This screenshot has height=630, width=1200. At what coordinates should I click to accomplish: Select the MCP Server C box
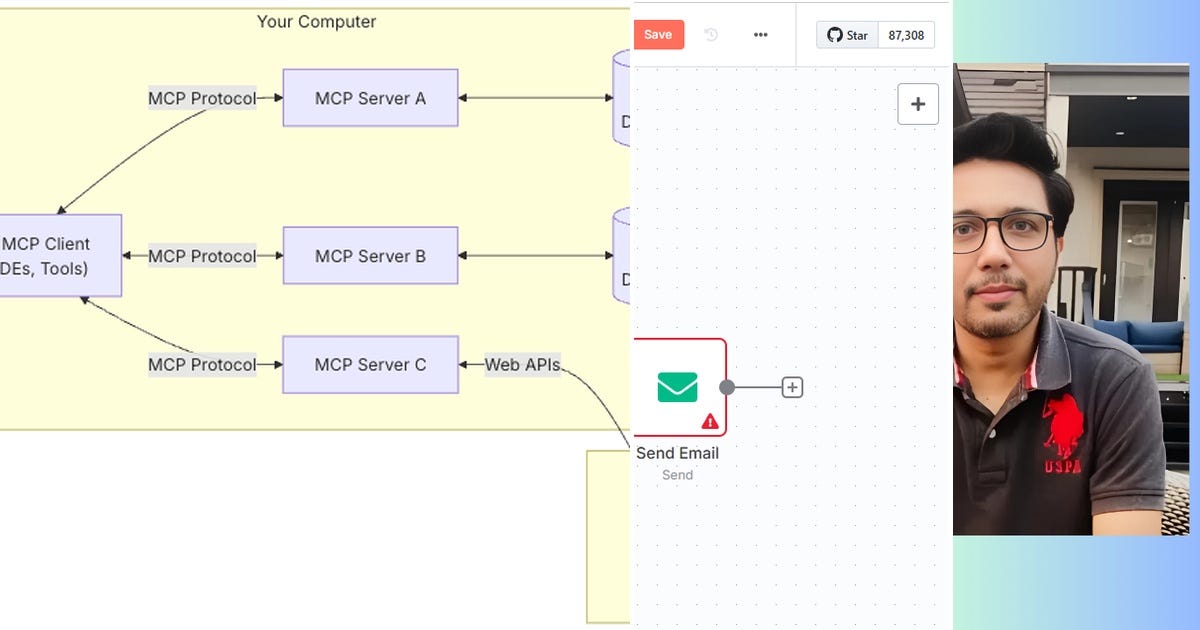(370, 364)
